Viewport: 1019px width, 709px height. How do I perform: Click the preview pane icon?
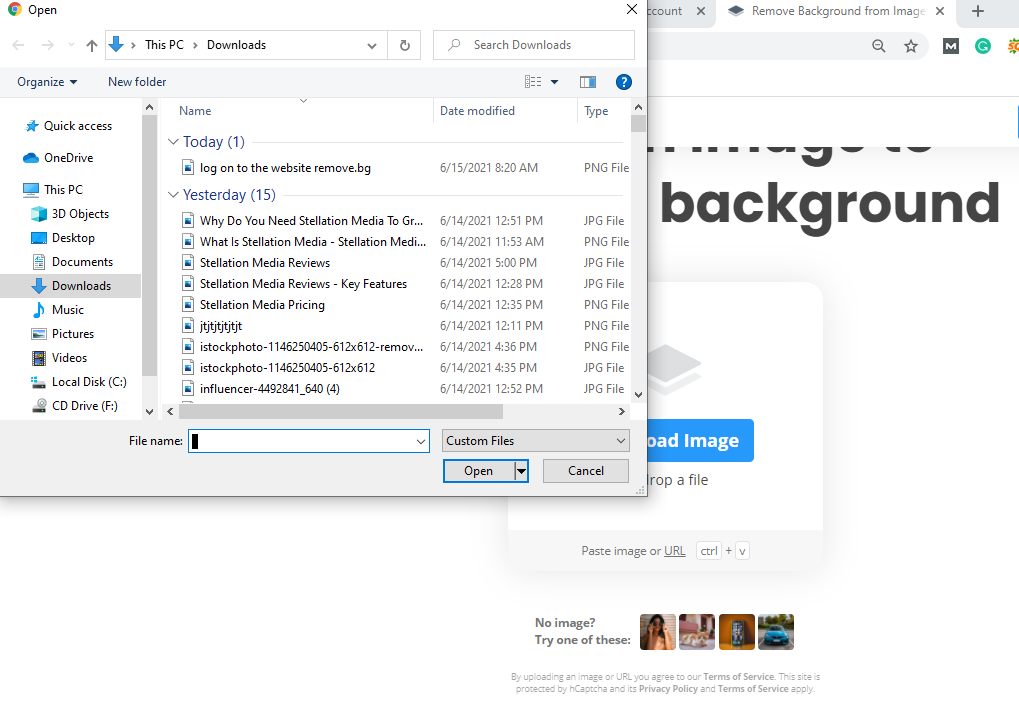[x=588, y=82]
